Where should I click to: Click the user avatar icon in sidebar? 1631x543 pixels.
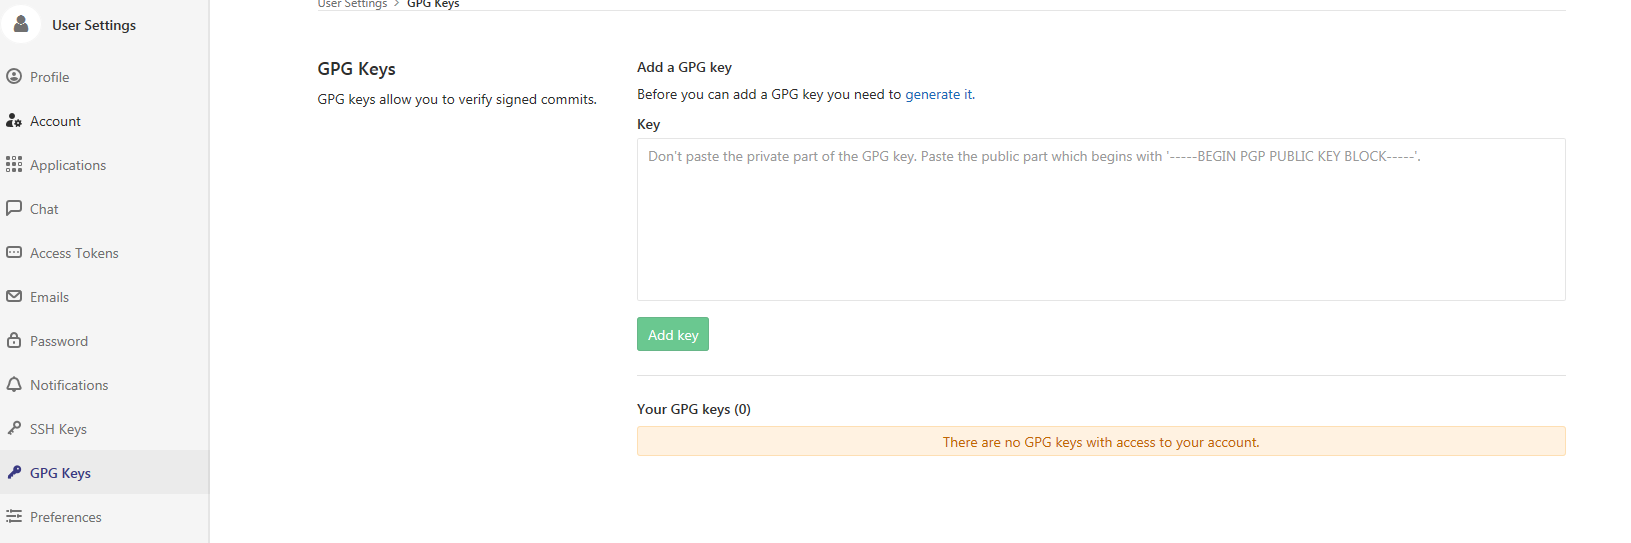pyautogui.click(x=21, y=23)
